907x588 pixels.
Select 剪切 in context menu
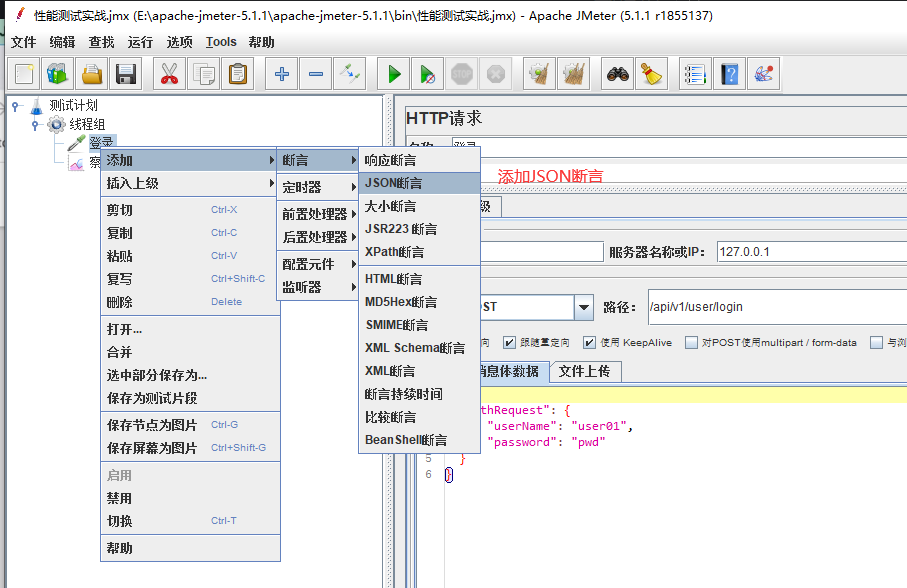coord(190,210)
